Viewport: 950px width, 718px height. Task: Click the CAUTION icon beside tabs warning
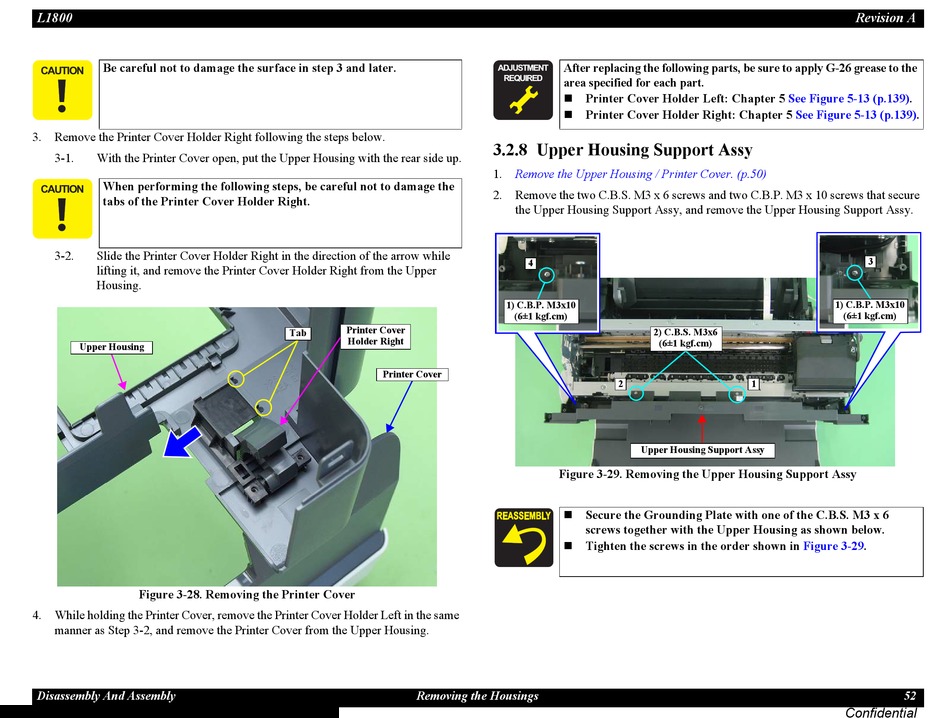62,208
